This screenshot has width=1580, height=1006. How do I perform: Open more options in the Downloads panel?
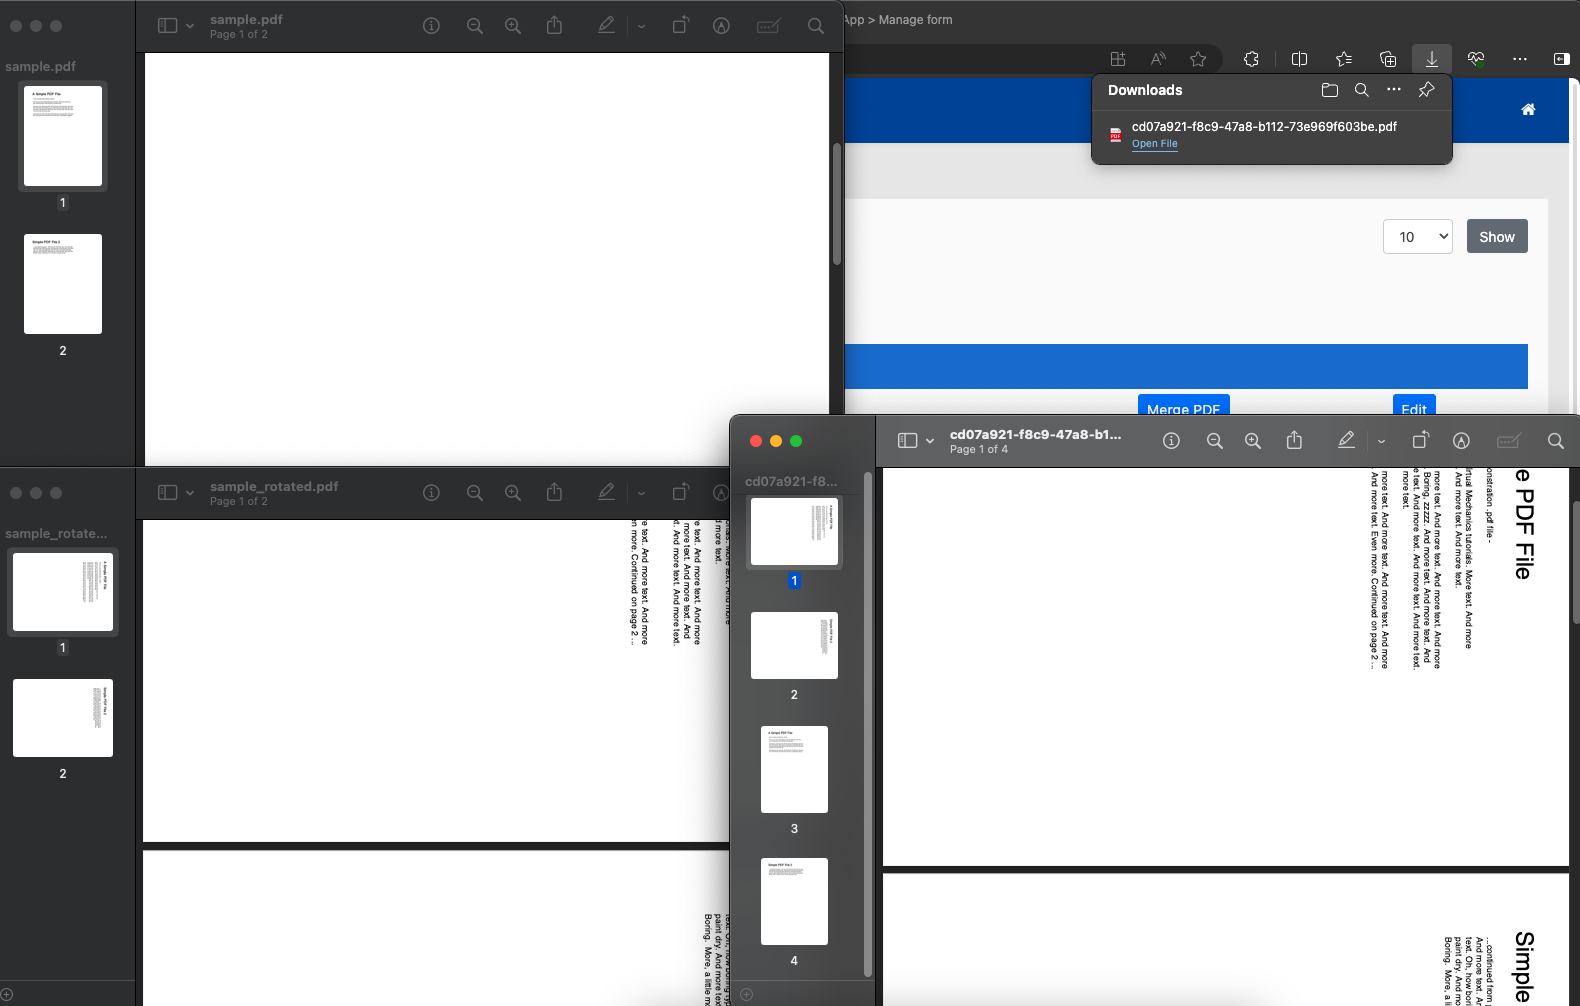pyautogui.click(x=1393, y=90)
